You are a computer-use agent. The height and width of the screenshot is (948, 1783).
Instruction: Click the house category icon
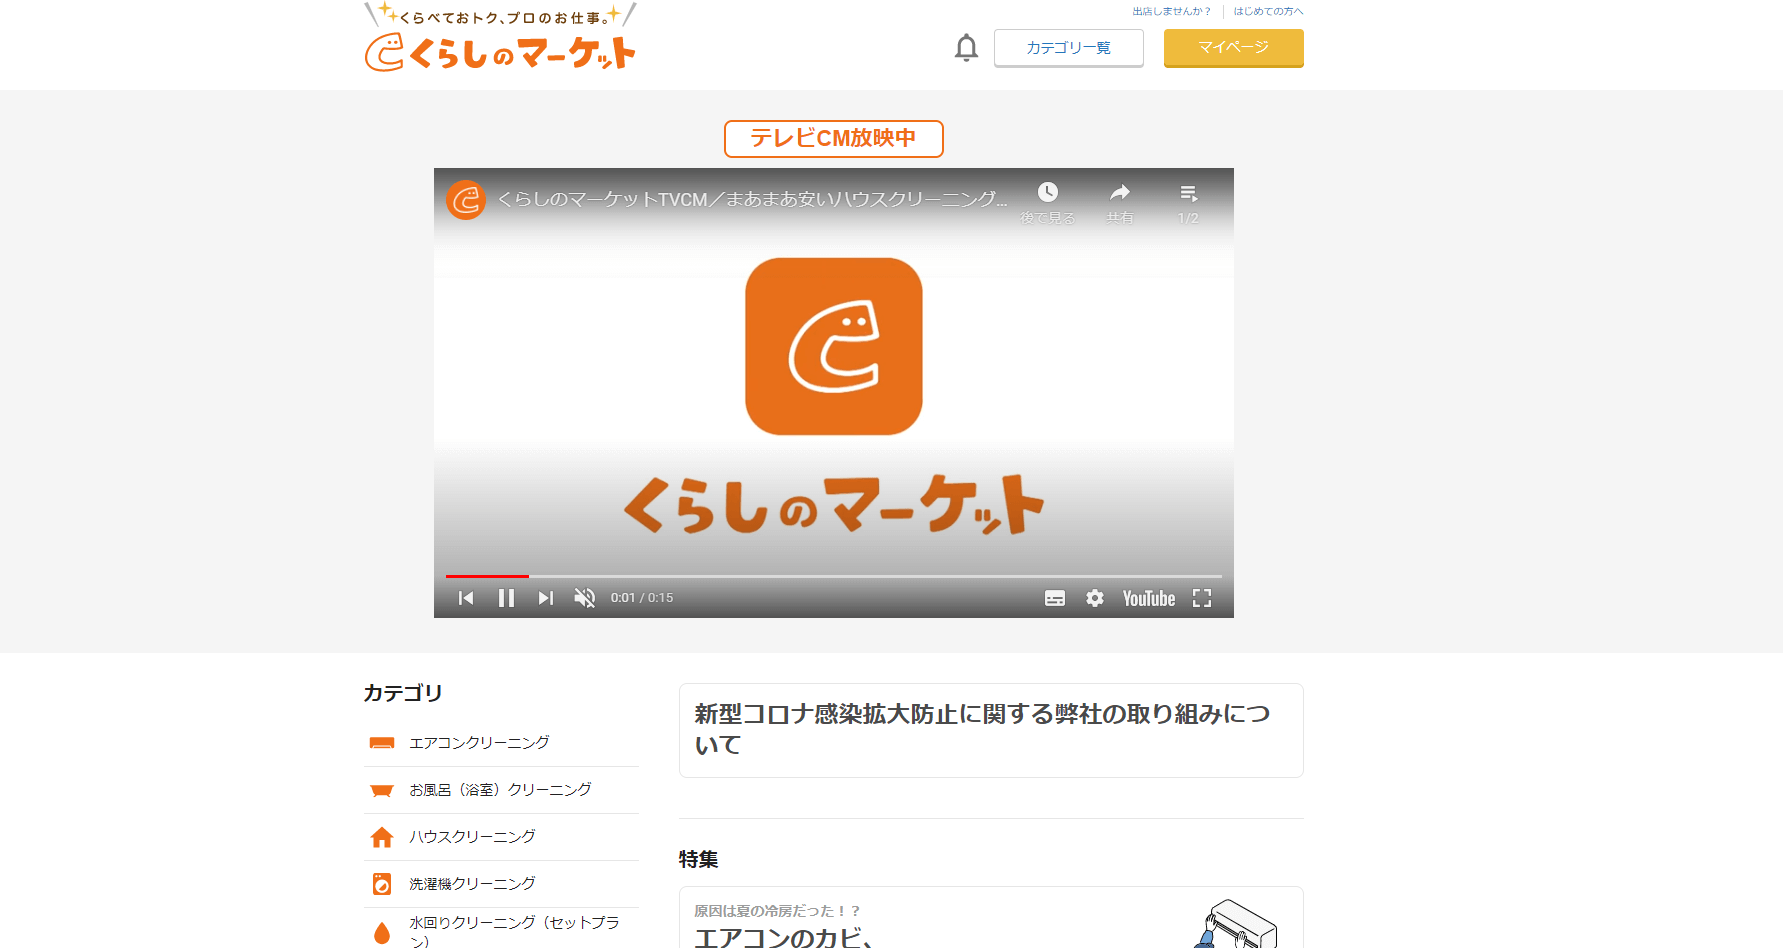382,837
